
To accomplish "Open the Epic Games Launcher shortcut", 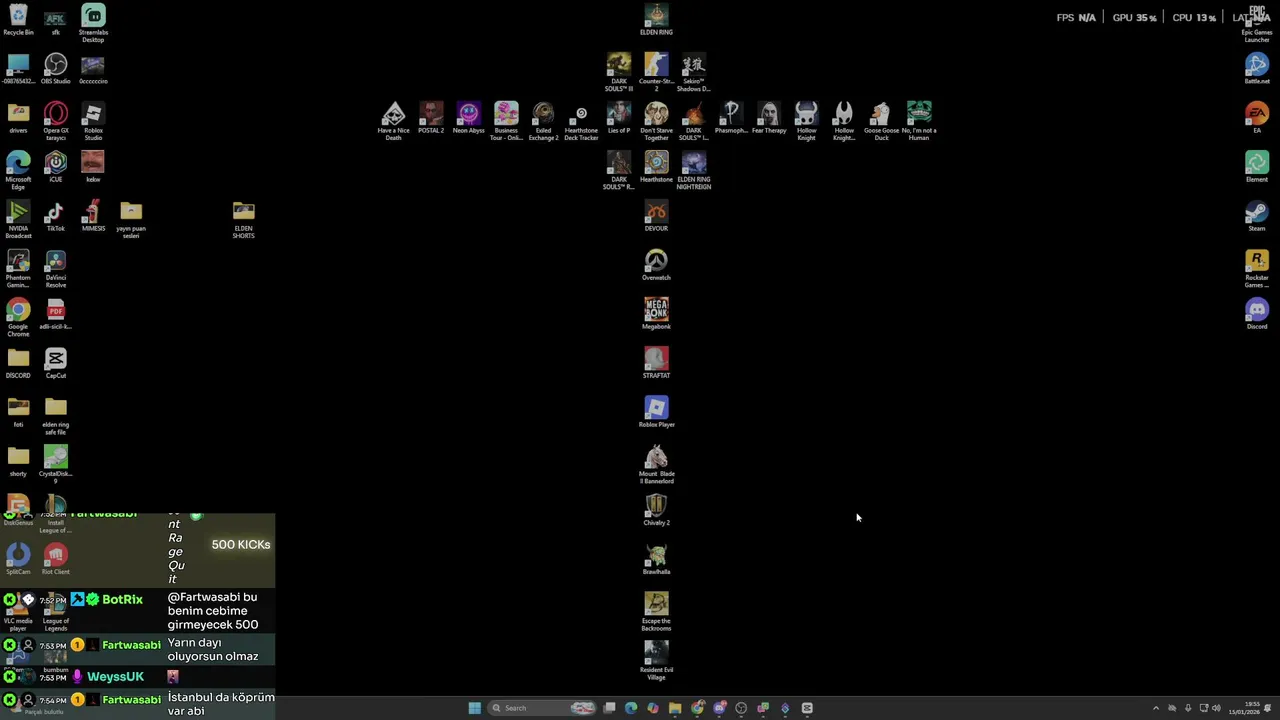I will click(x=1257, y=23).
